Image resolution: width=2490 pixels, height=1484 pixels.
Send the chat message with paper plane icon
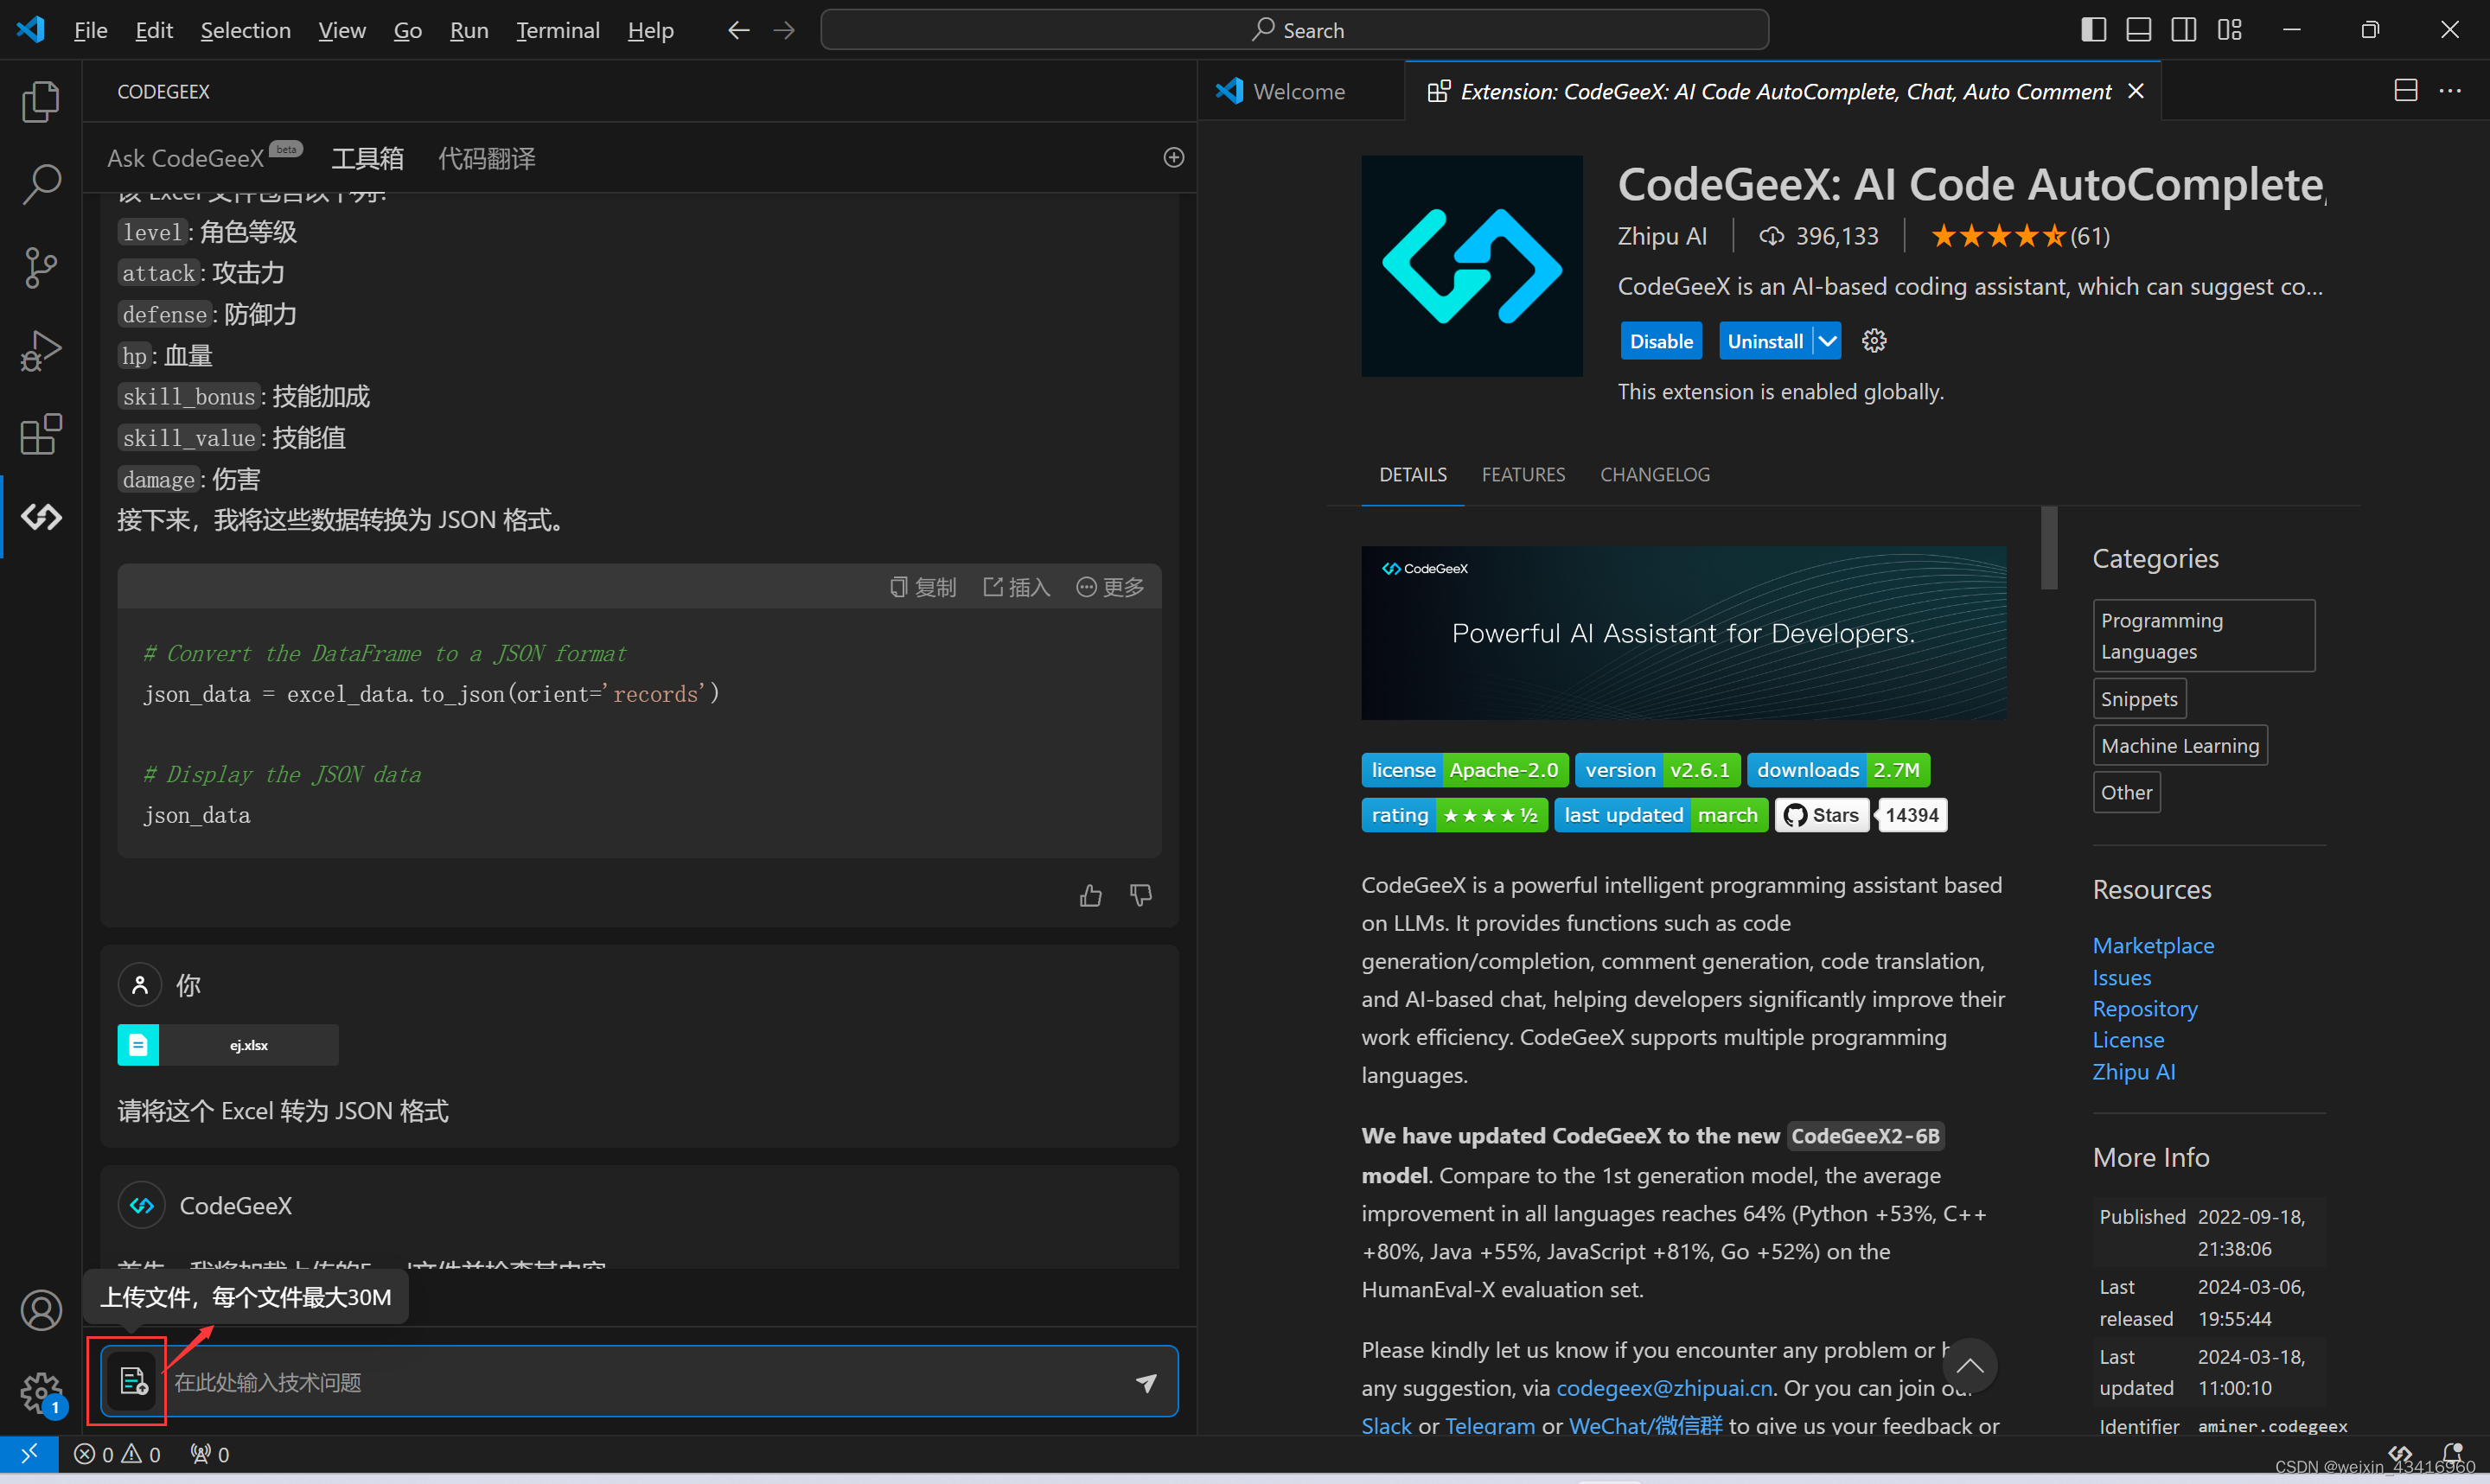point(1146,1382)
